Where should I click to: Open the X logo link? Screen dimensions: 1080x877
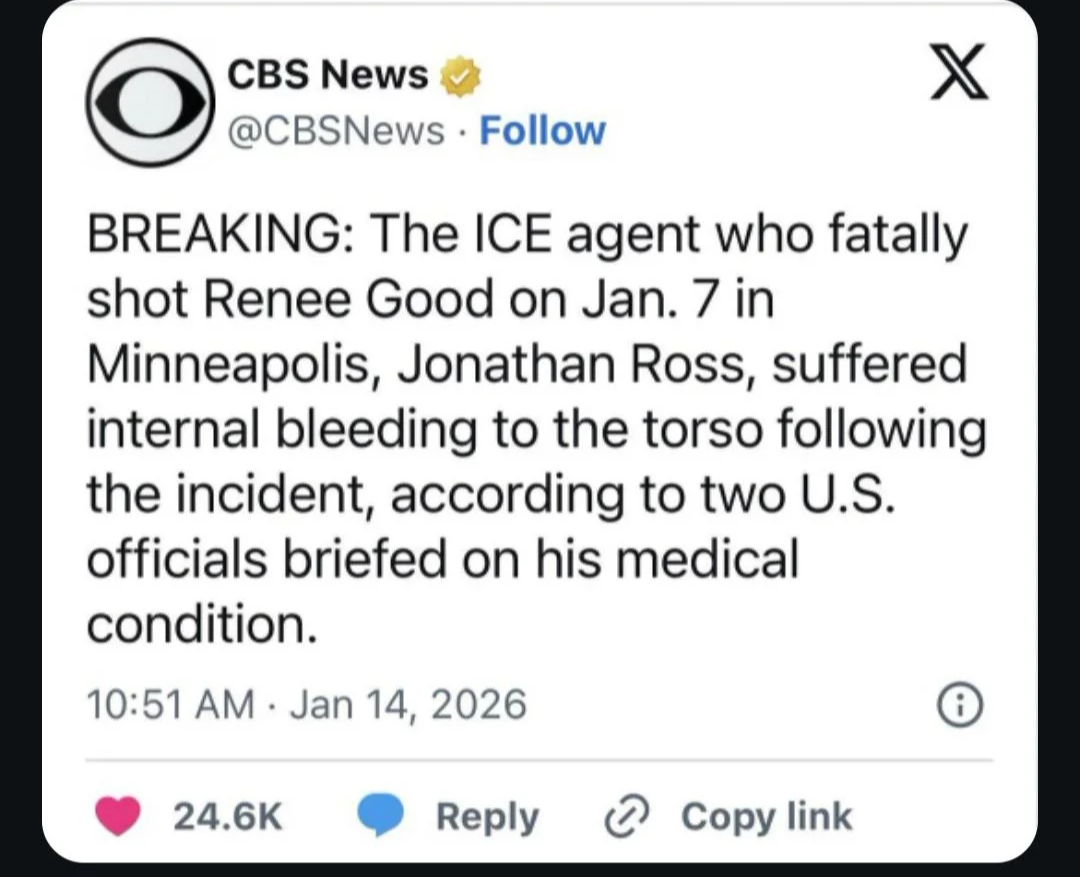(x=959, y=73)
